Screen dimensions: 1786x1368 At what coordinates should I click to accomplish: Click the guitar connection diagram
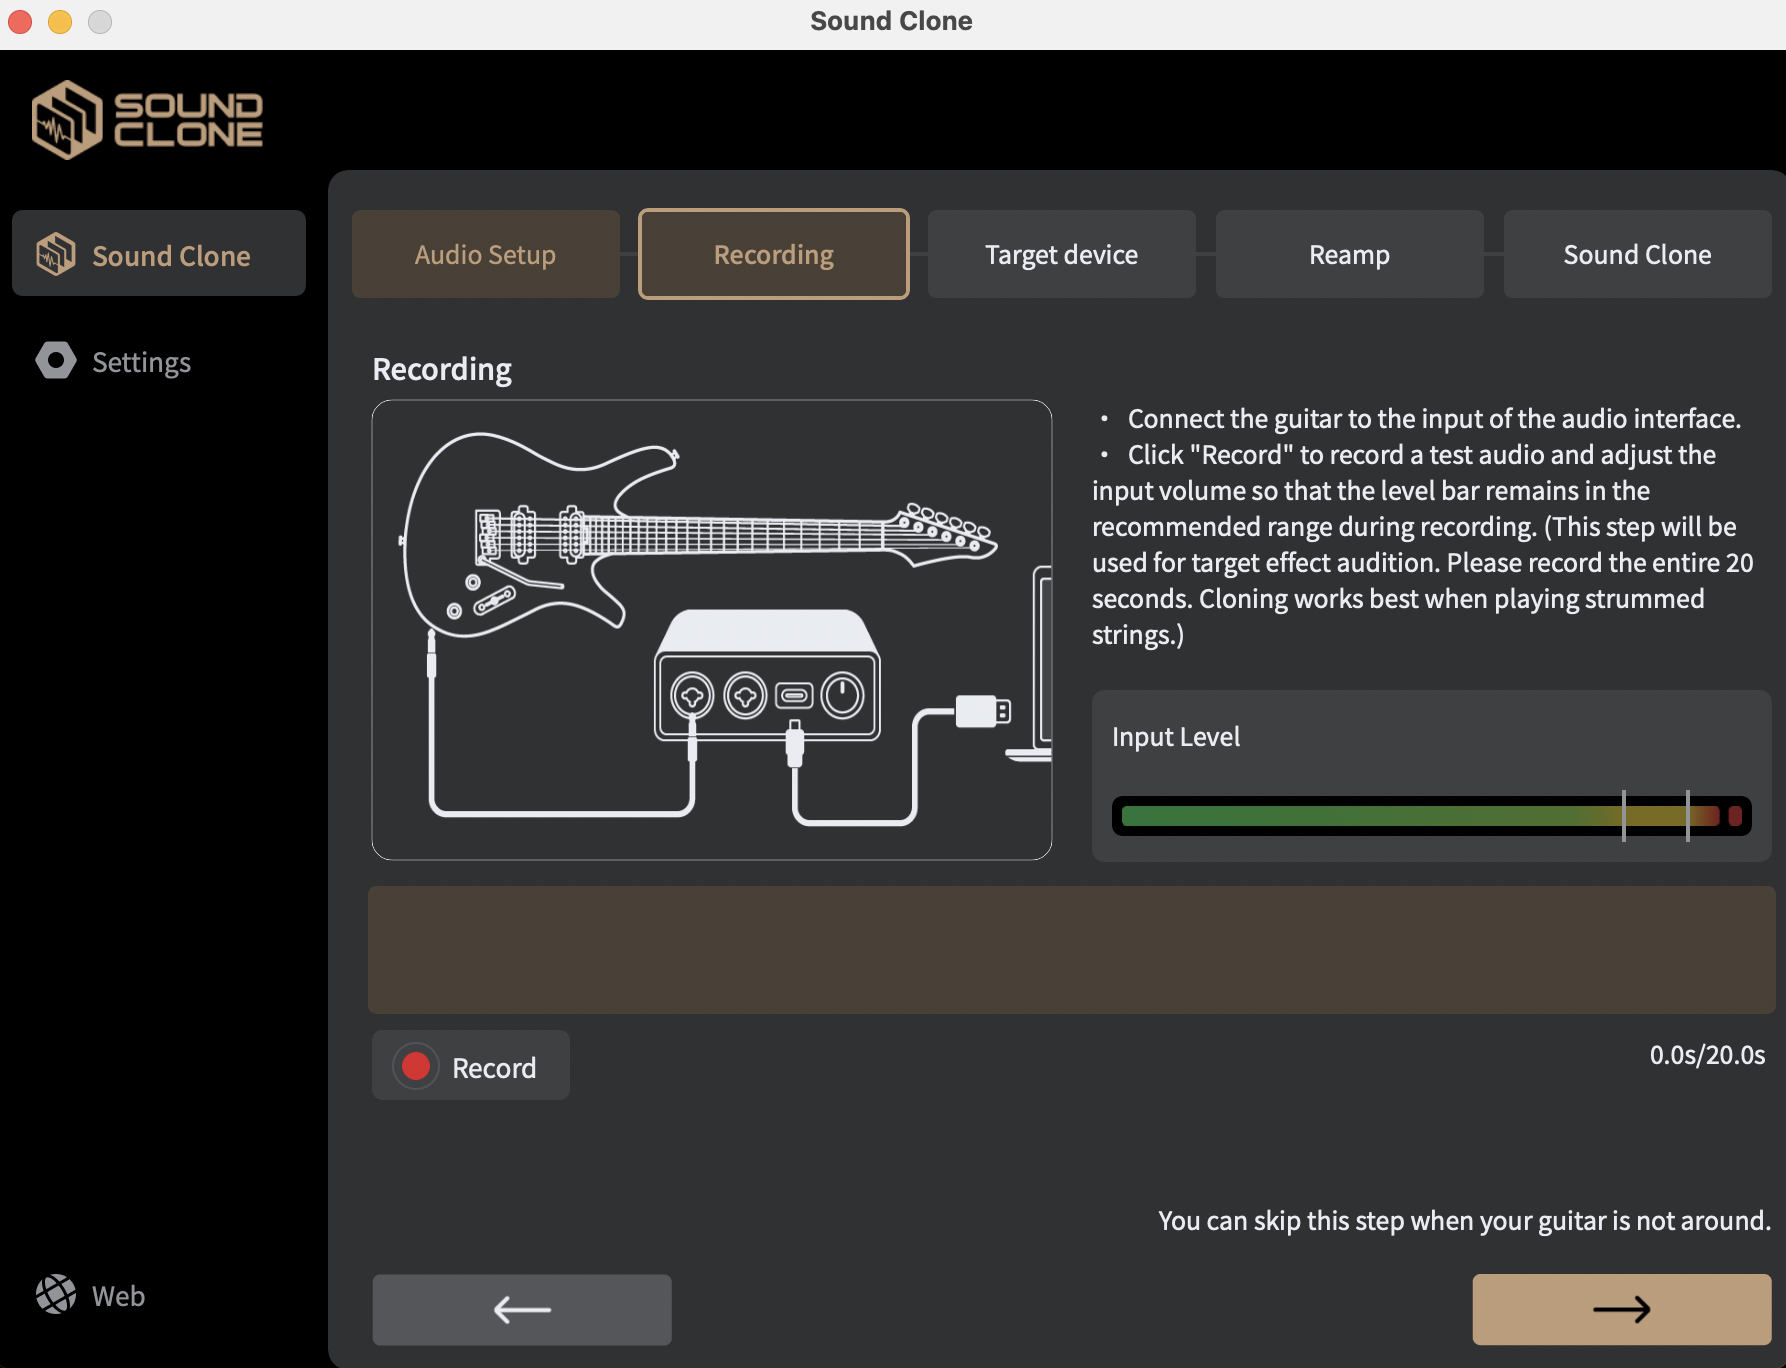pyautogui.click(x=711, y=628)
